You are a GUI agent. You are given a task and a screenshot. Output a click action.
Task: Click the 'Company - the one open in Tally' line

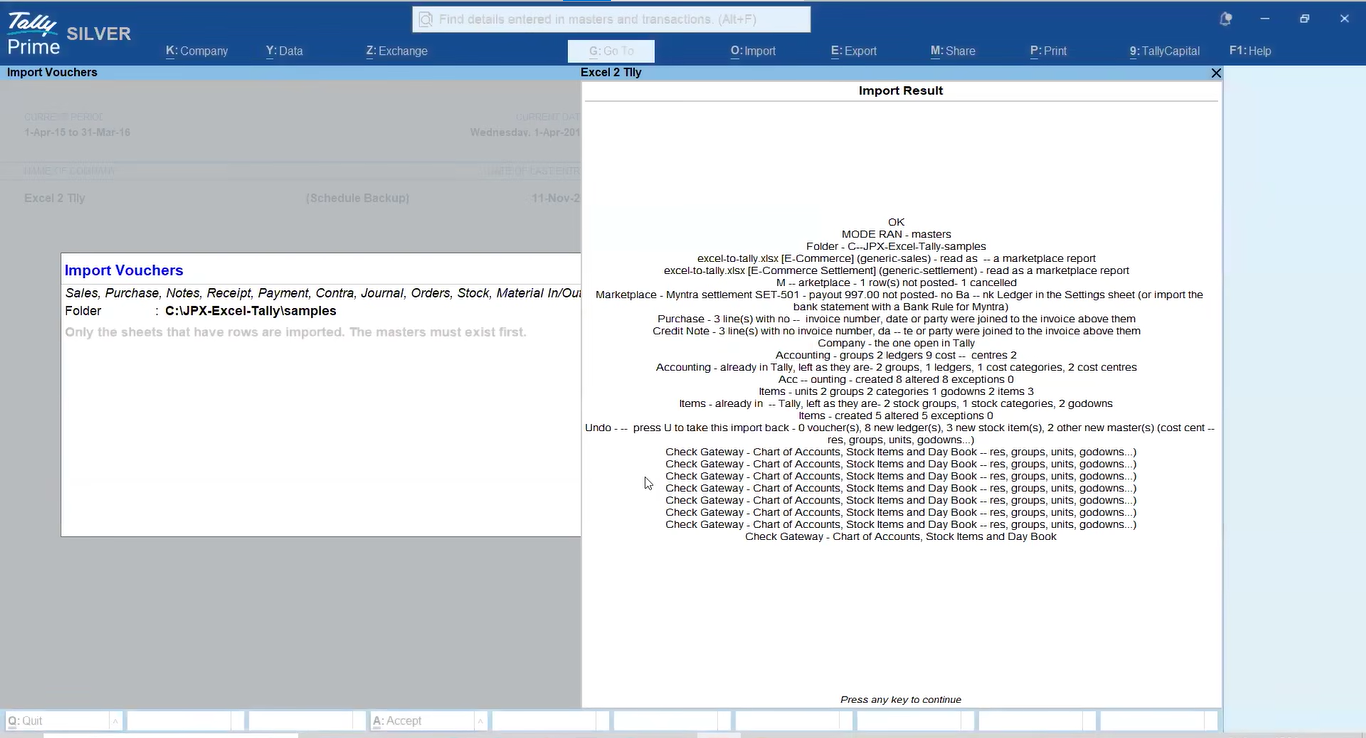[896, 343]
